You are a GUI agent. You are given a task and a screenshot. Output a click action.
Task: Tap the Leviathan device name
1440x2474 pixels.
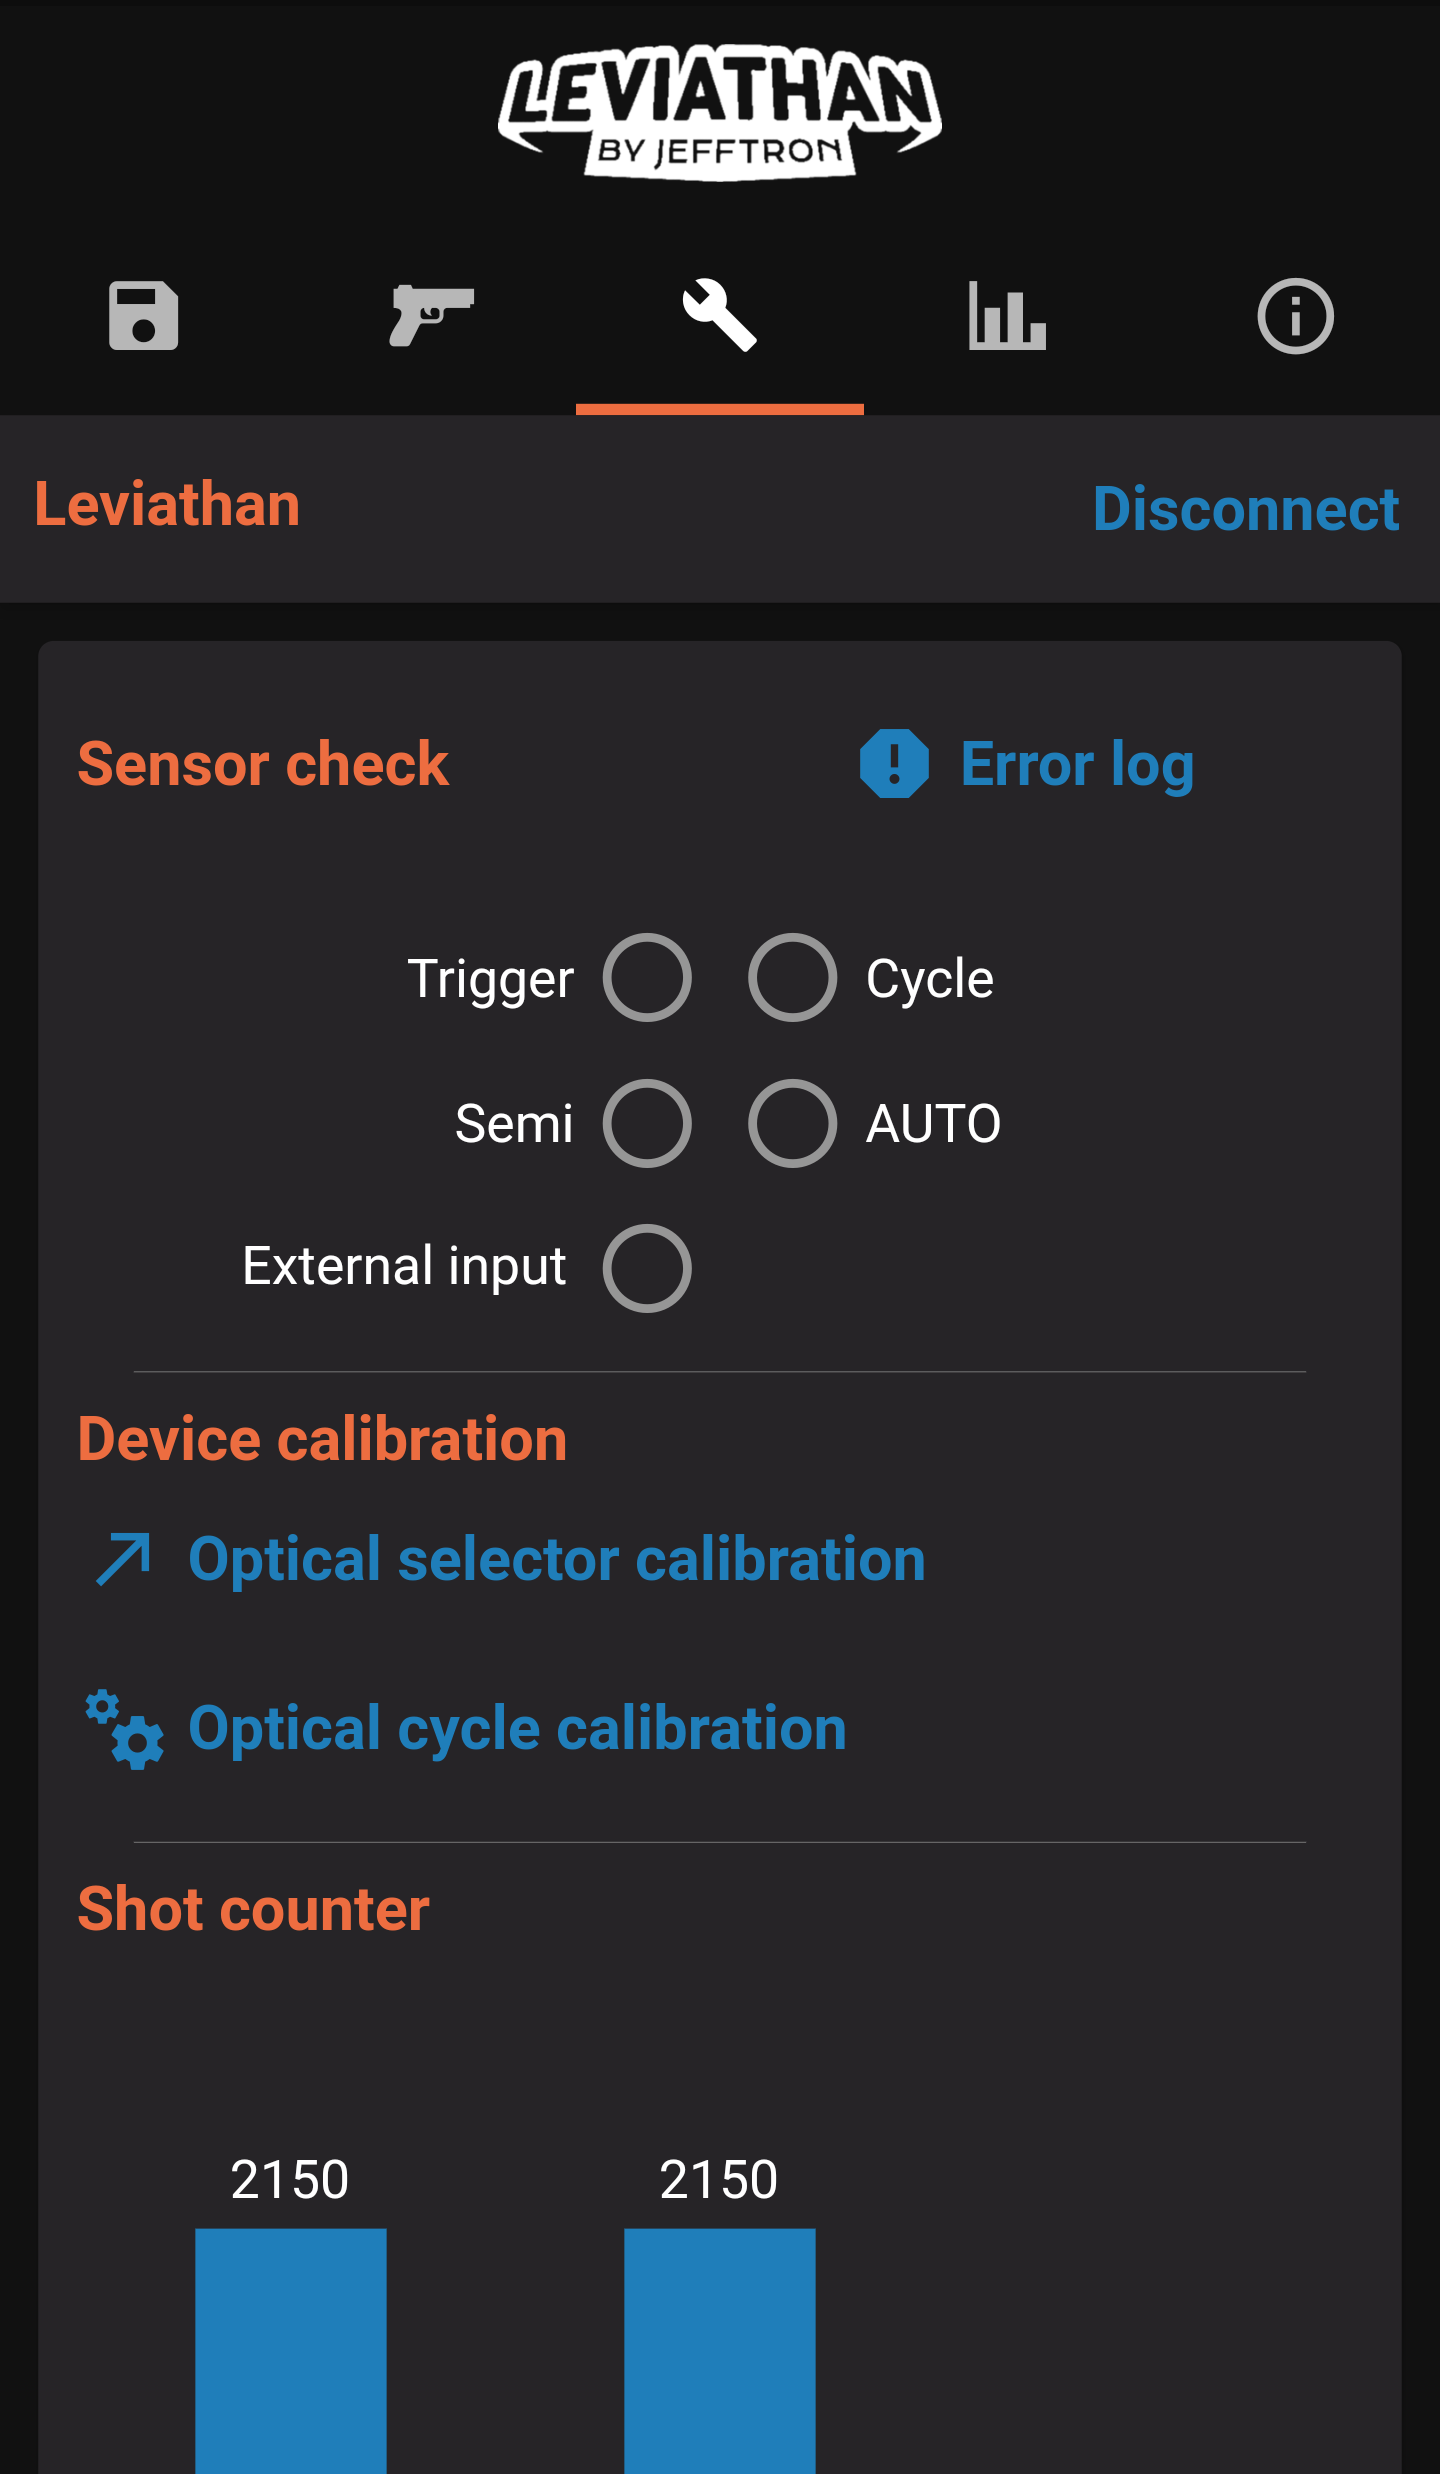[167, 504]
